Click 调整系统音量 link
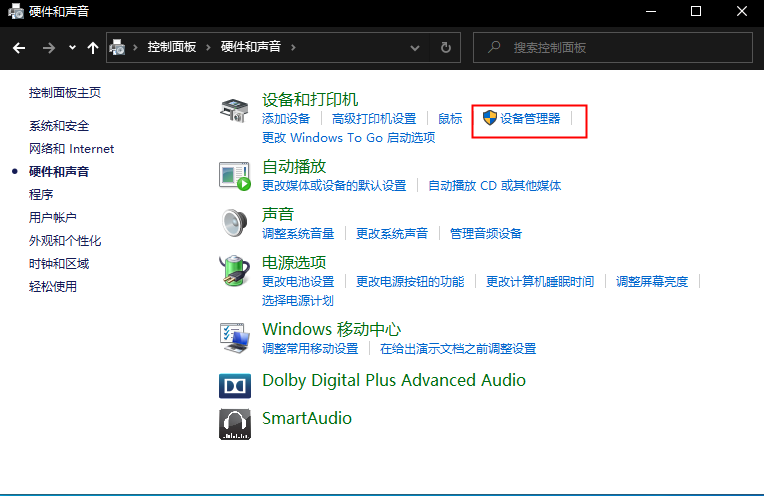The height and width of the screenshot is (496, 764). pyautogui.click(x=298, y=233)
